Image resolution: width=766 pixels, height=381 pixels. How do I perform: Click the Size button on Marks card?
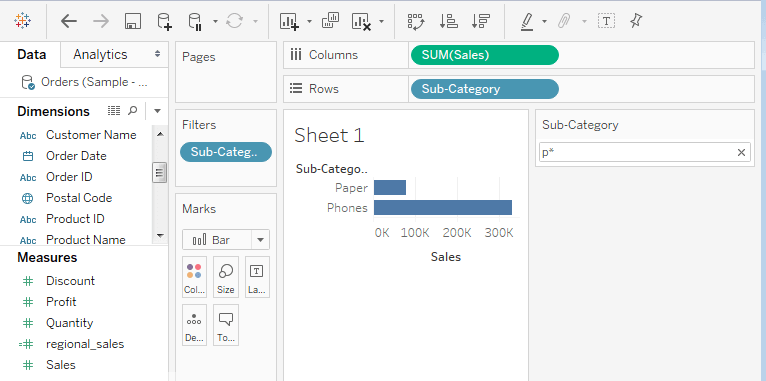(226, 277)
